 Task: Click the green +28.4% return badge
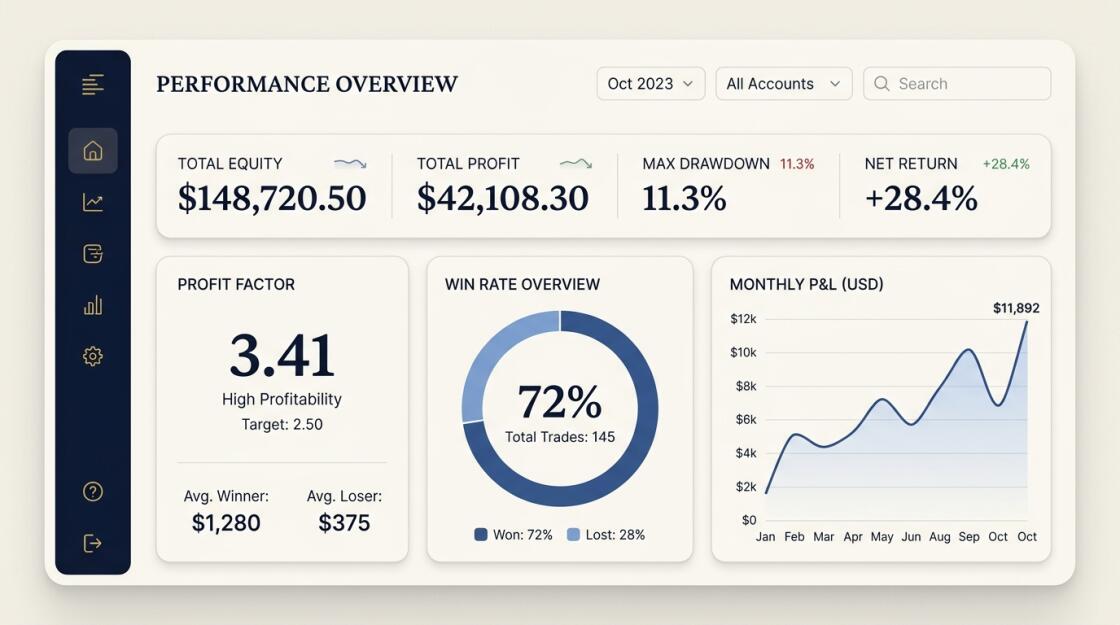[x=1006, y=164]
